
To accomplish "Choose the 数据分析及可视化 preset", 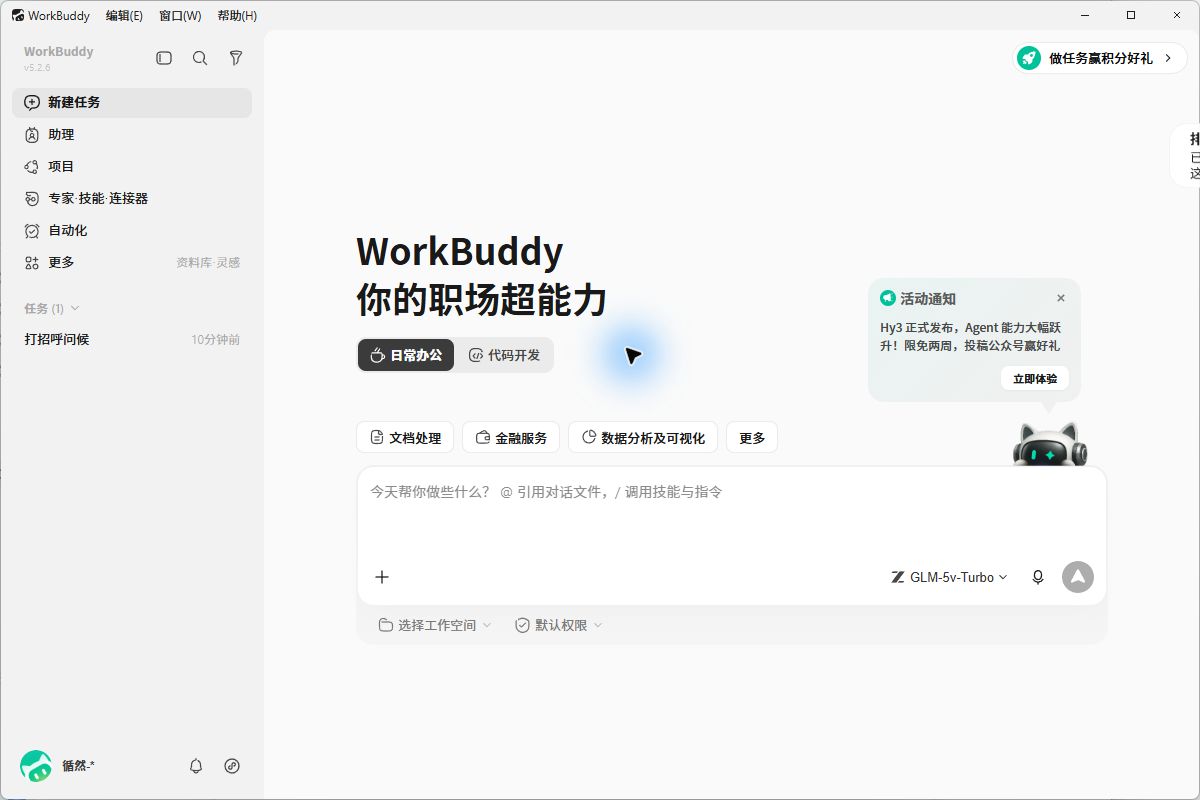I will click(643, 438).
